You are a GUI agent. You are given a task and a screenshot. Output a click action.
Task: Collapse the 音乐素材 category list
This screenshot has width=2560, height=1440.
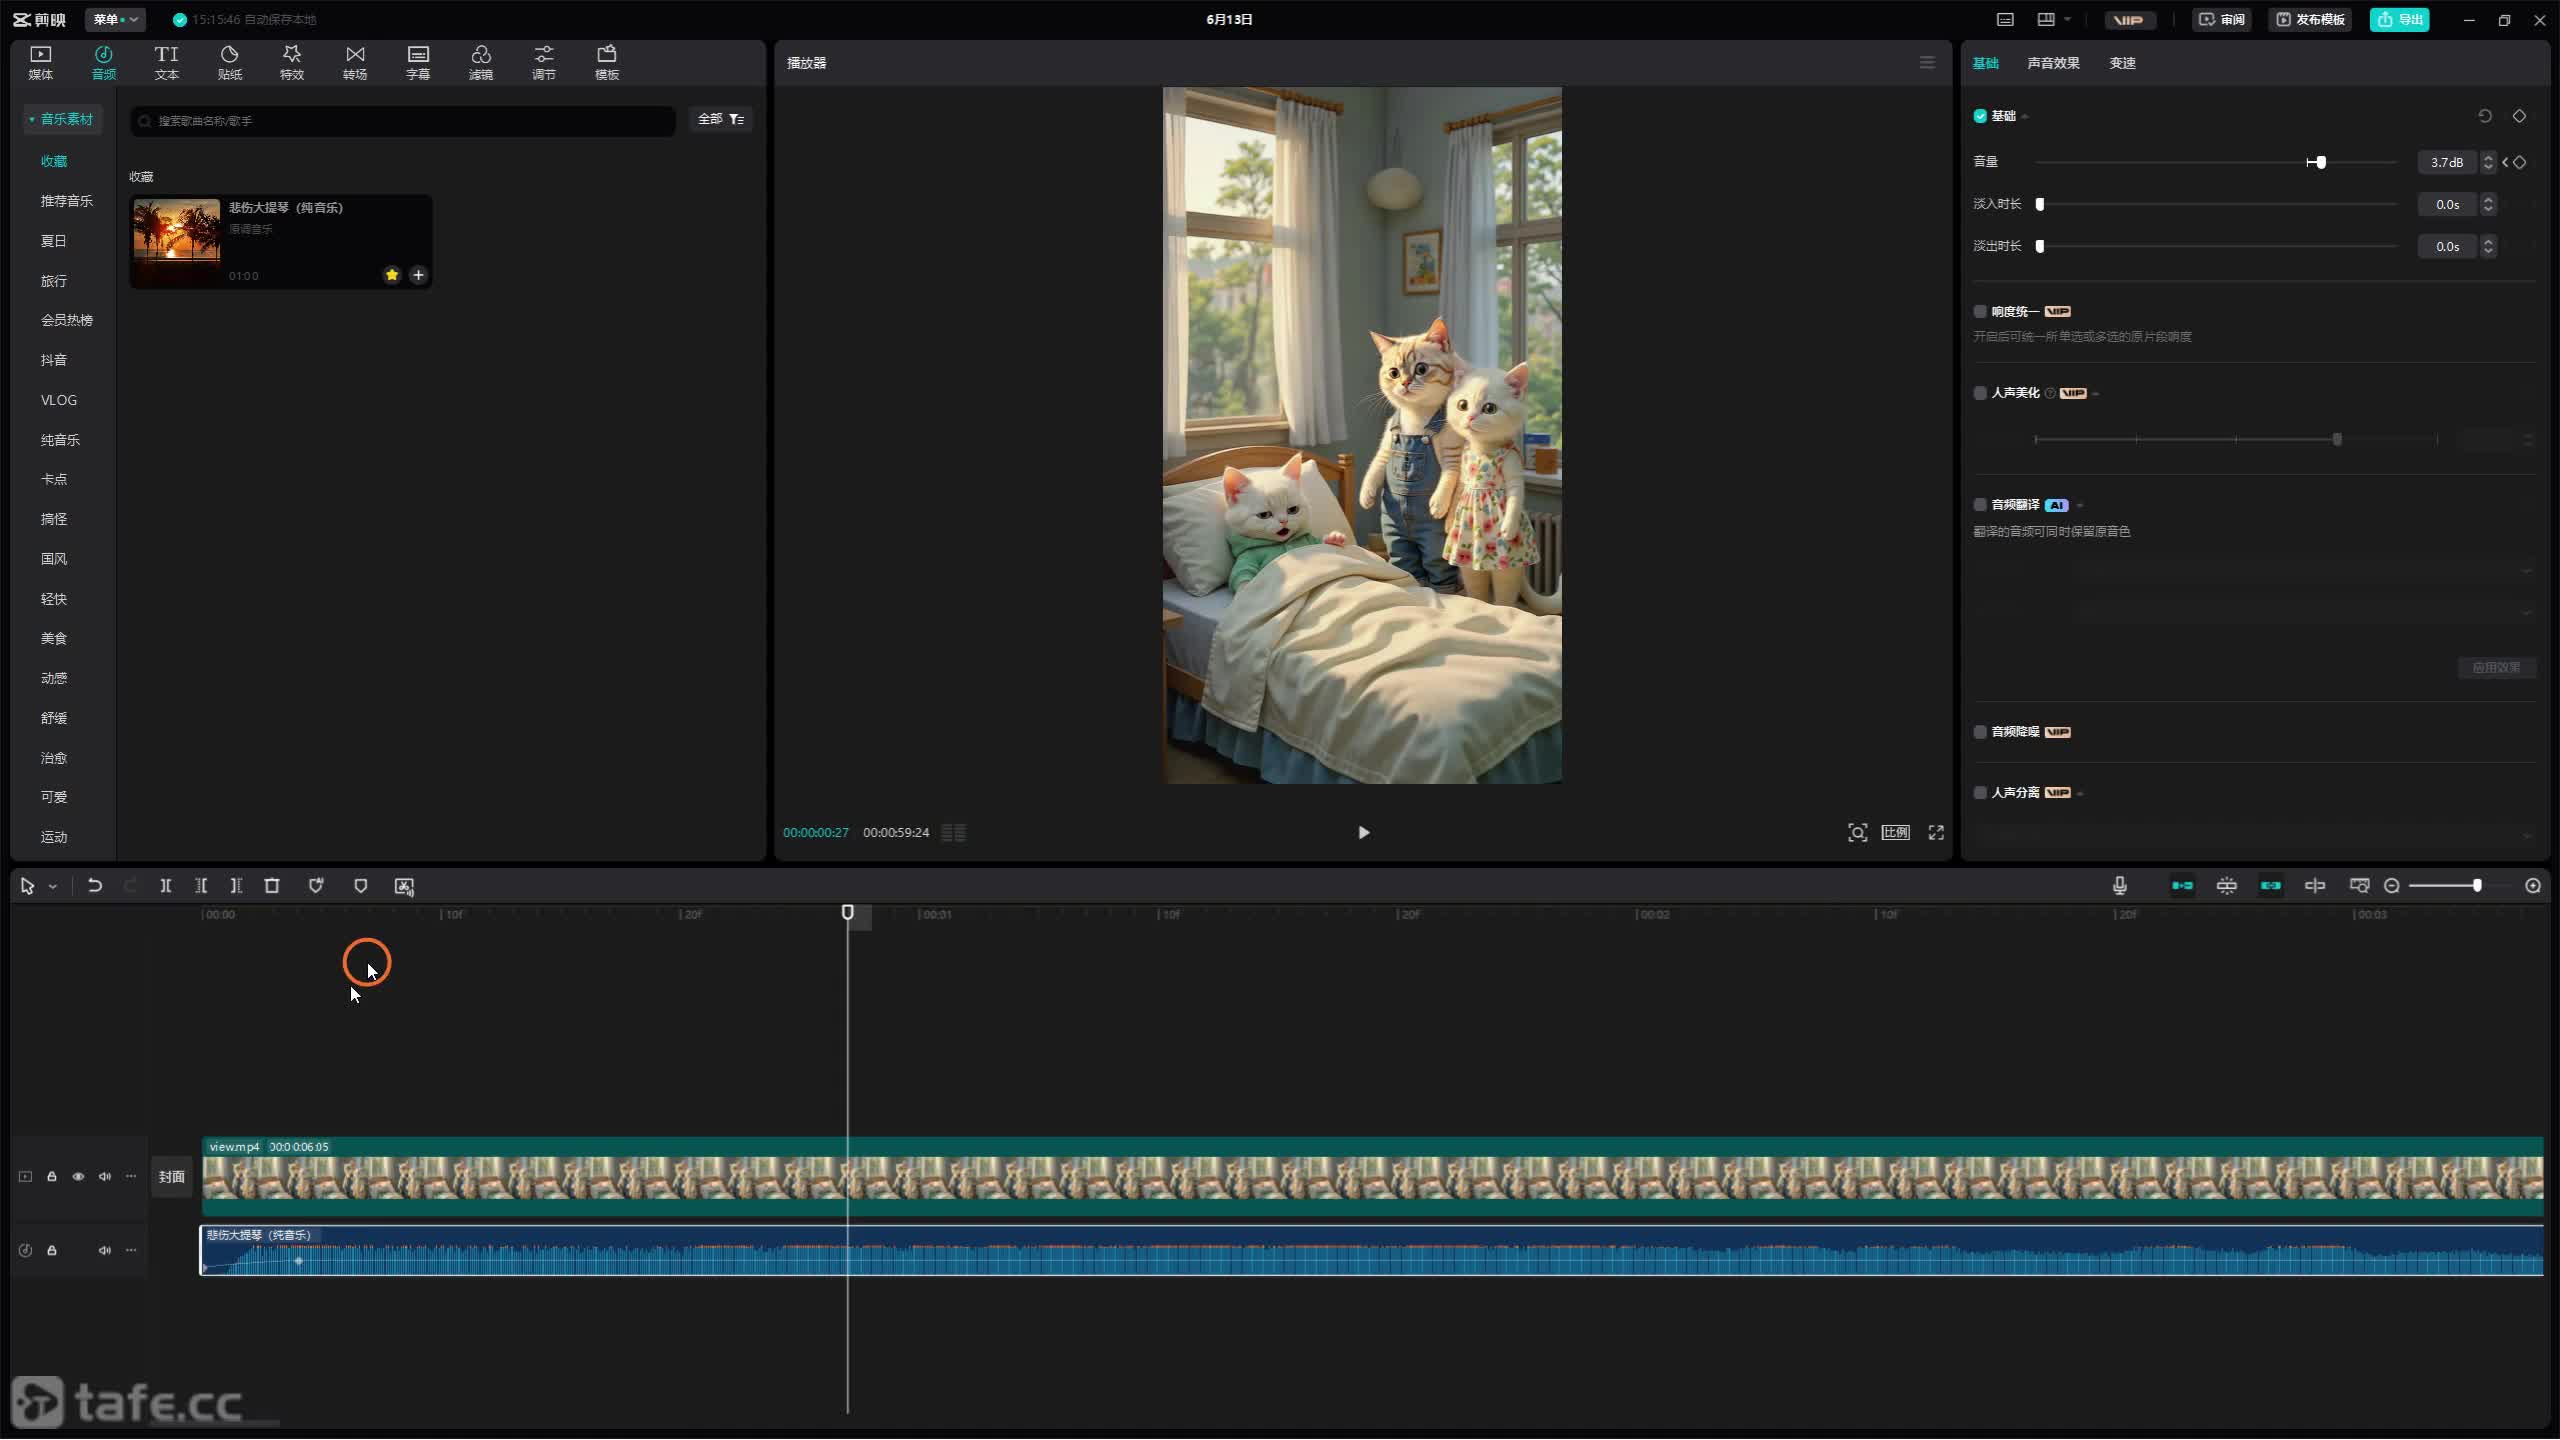click(32, 119)
